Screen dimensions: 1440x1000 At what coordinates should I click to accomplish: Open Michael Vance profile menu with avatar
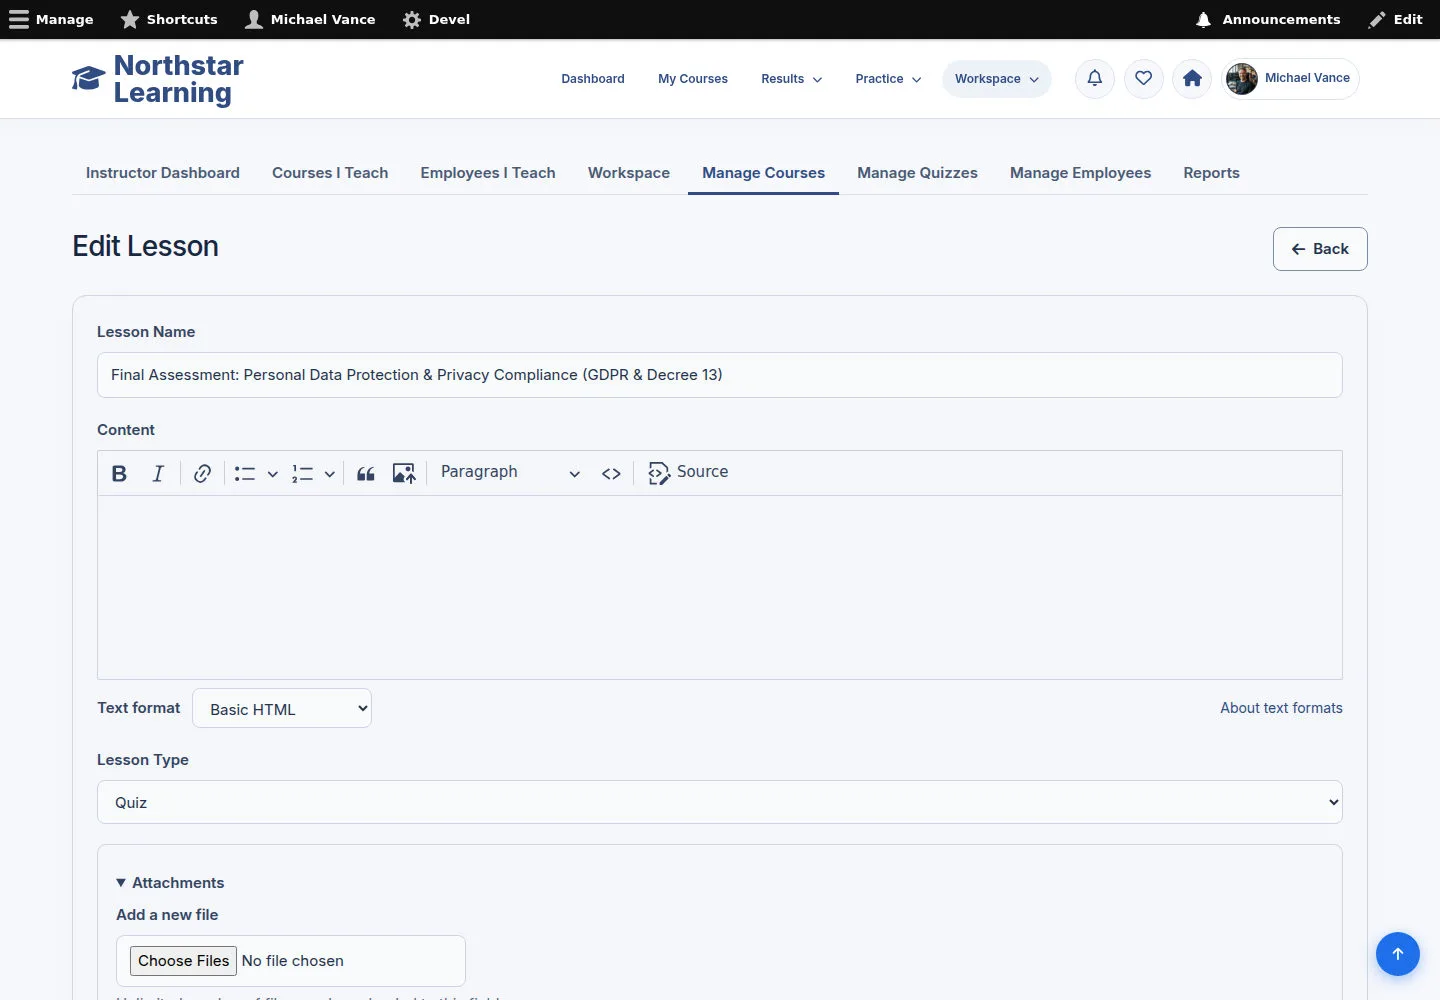pyautogui.click(x=1290, y=78)
